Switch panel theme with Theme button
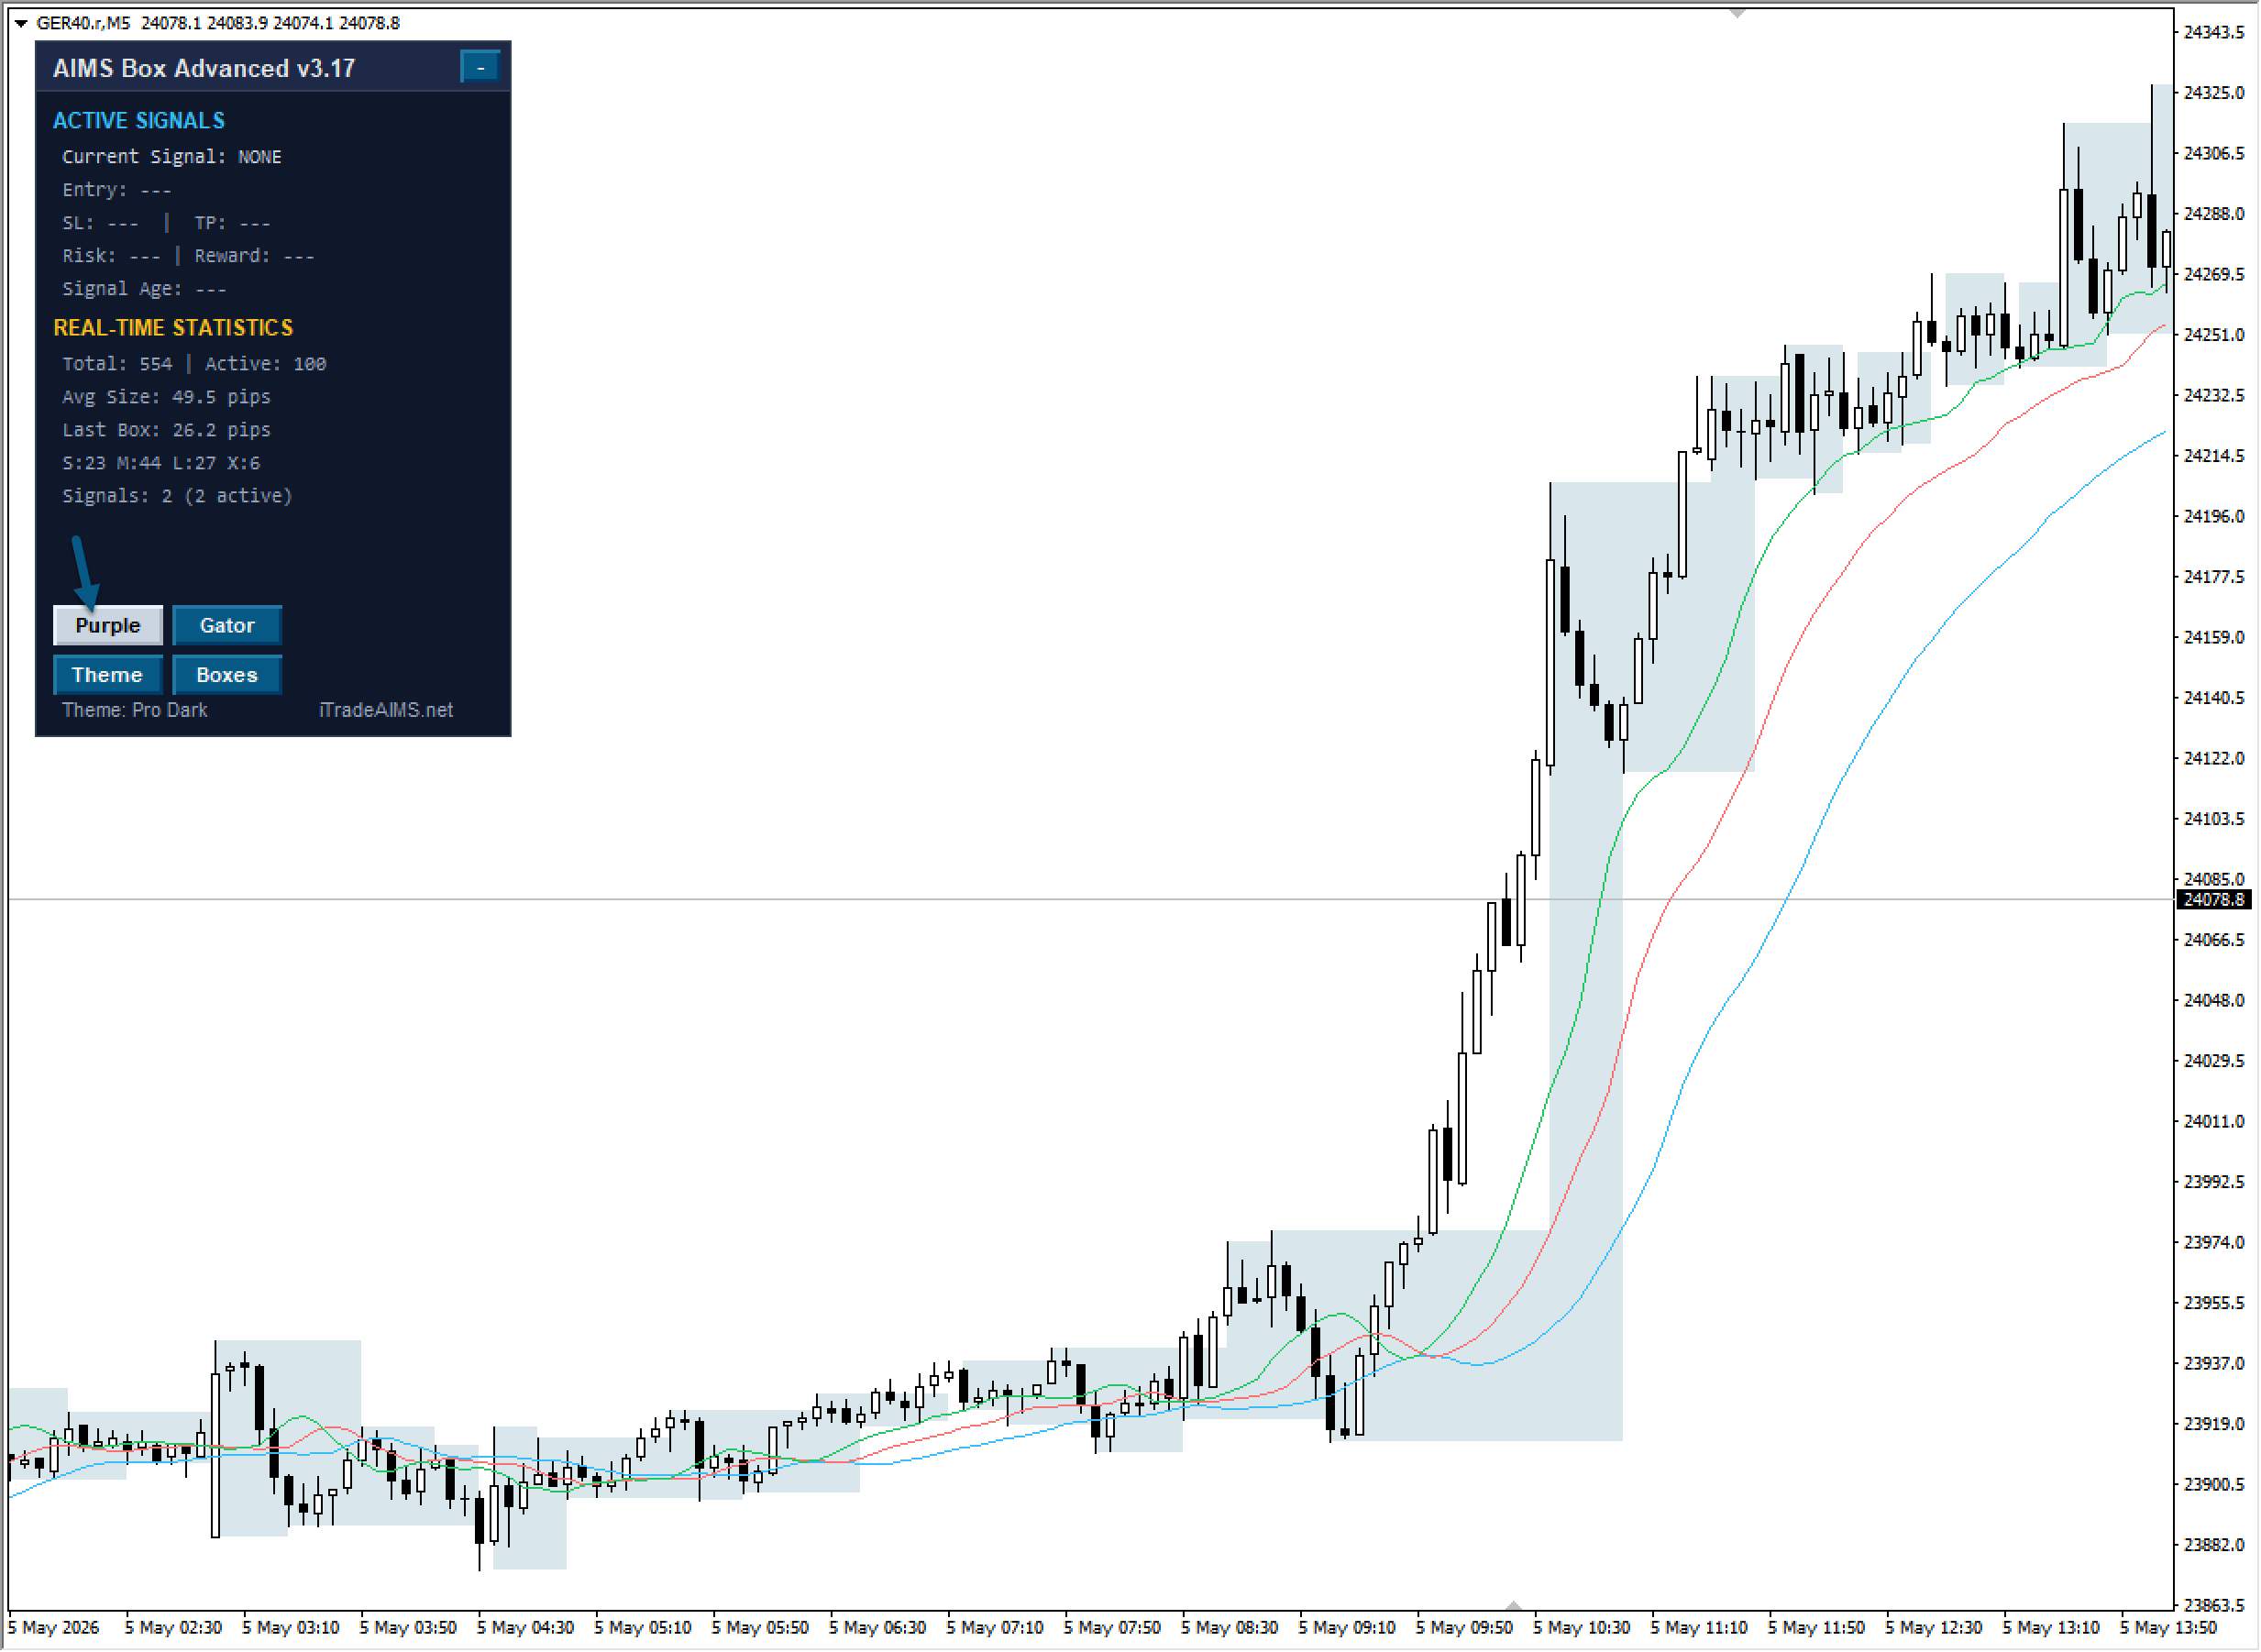 coord(108,675)
